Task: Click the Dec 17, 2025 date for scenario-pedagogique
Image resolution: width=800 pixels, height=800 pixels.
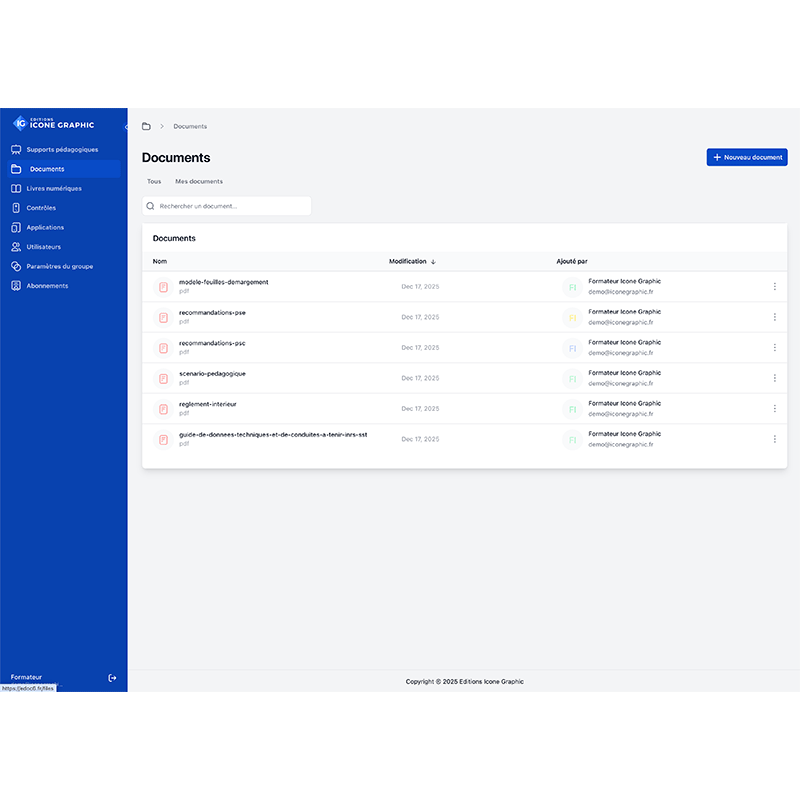Action: point(420,378)
